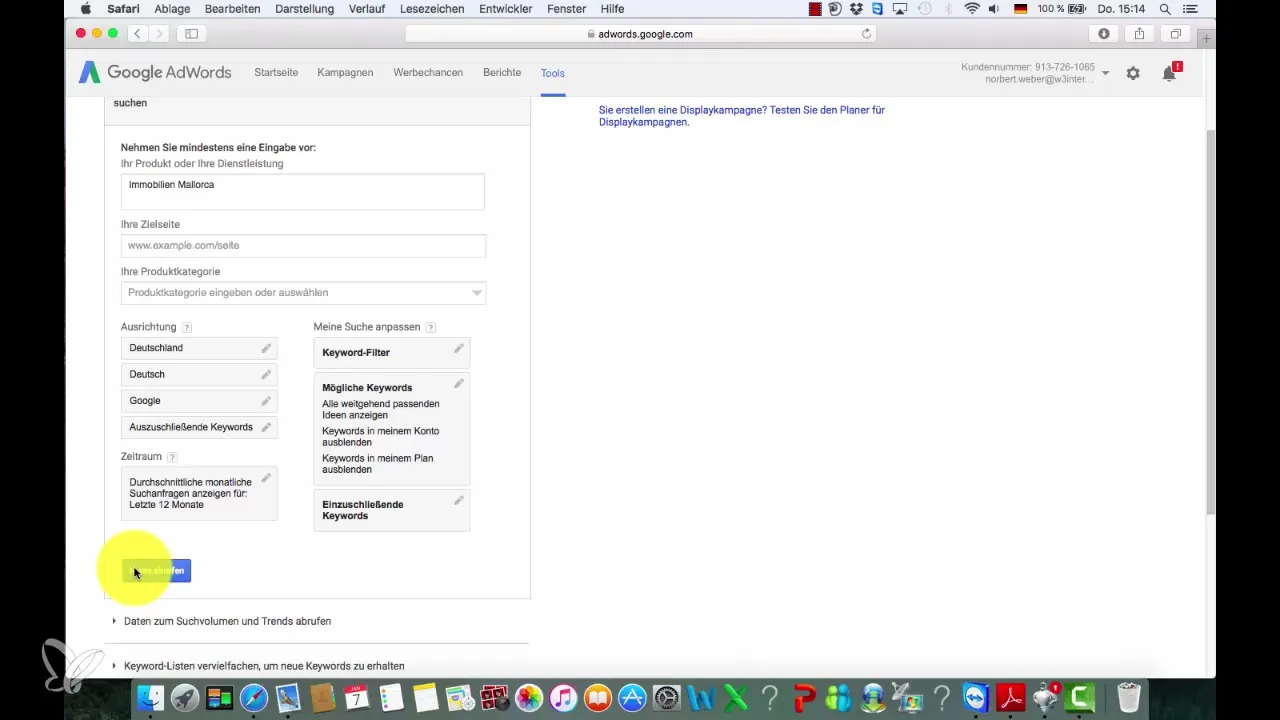The width and height of the screenshot is (1280, 720).
Task: Open a new Safari tab plus button
Action: pos(1206,39)
